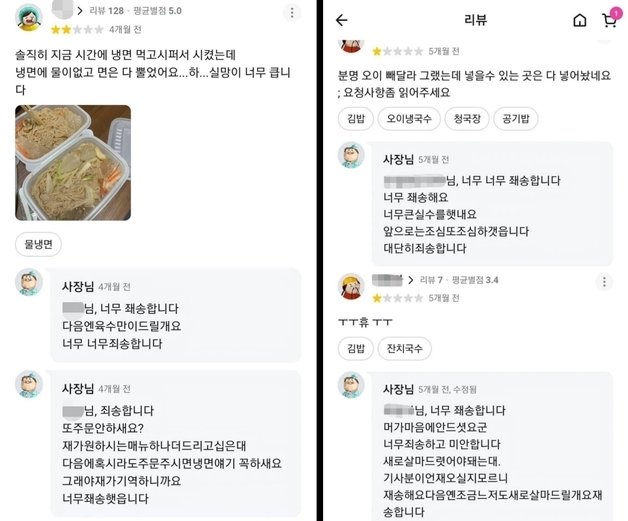Open the shopping cart icon

click(609, 20)
